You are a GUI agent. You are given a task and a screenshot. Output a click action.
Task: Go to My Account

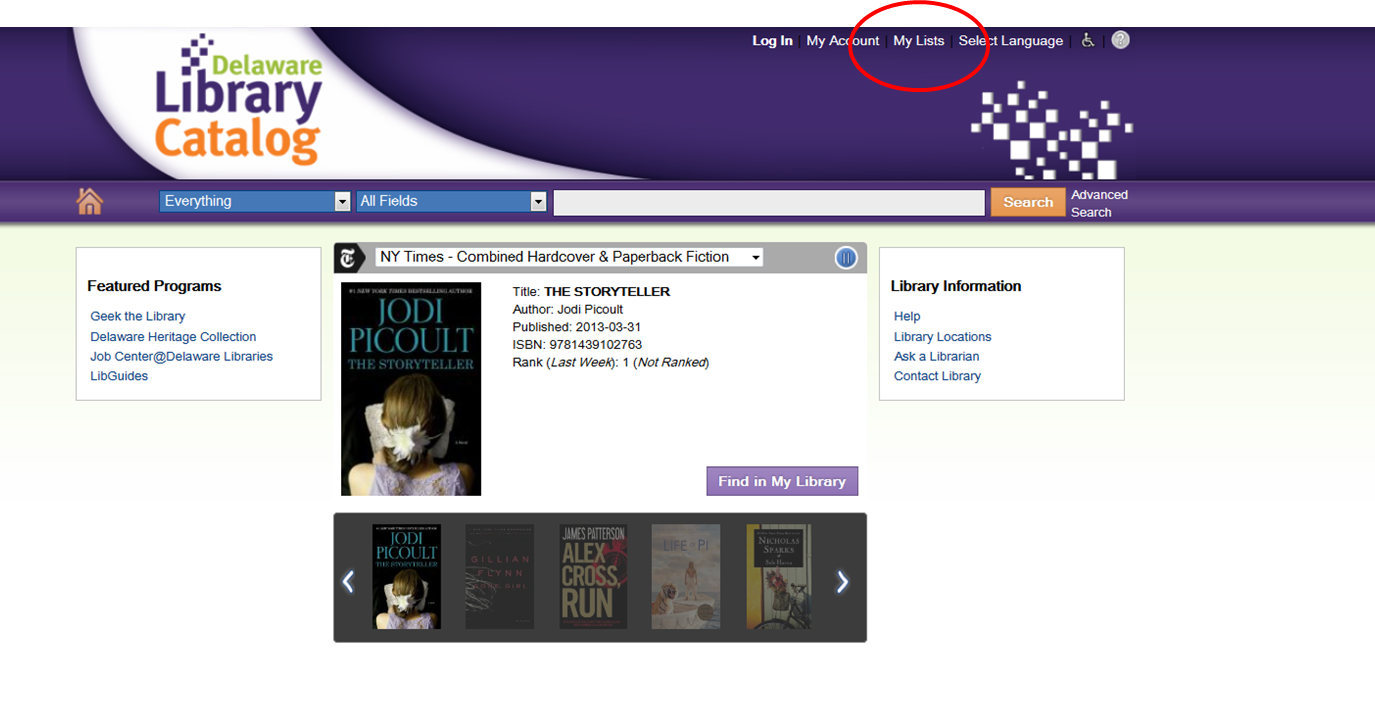click(x=842, y=41)
